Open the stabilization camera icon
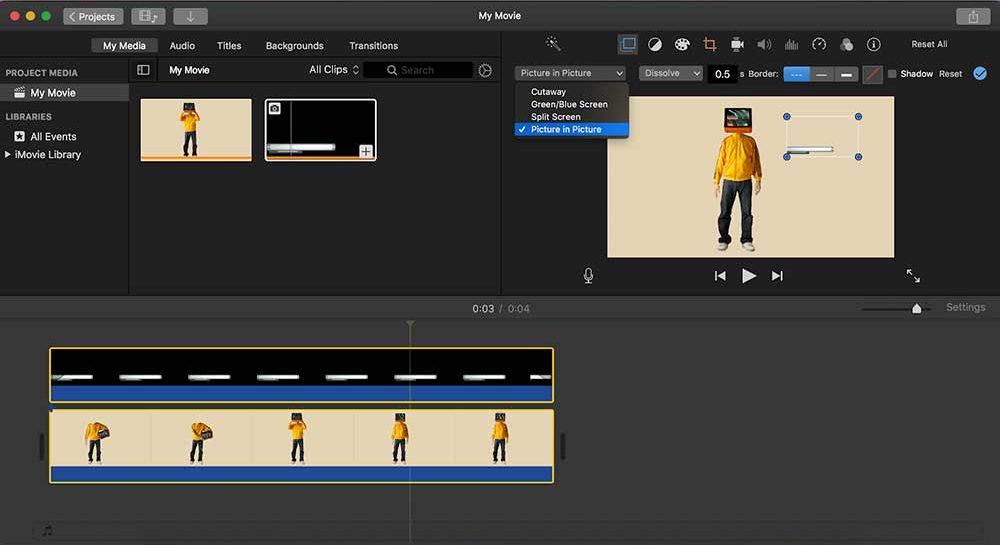Image resolution: width=1000 pixels, height=545 pixels. point(737,44)
